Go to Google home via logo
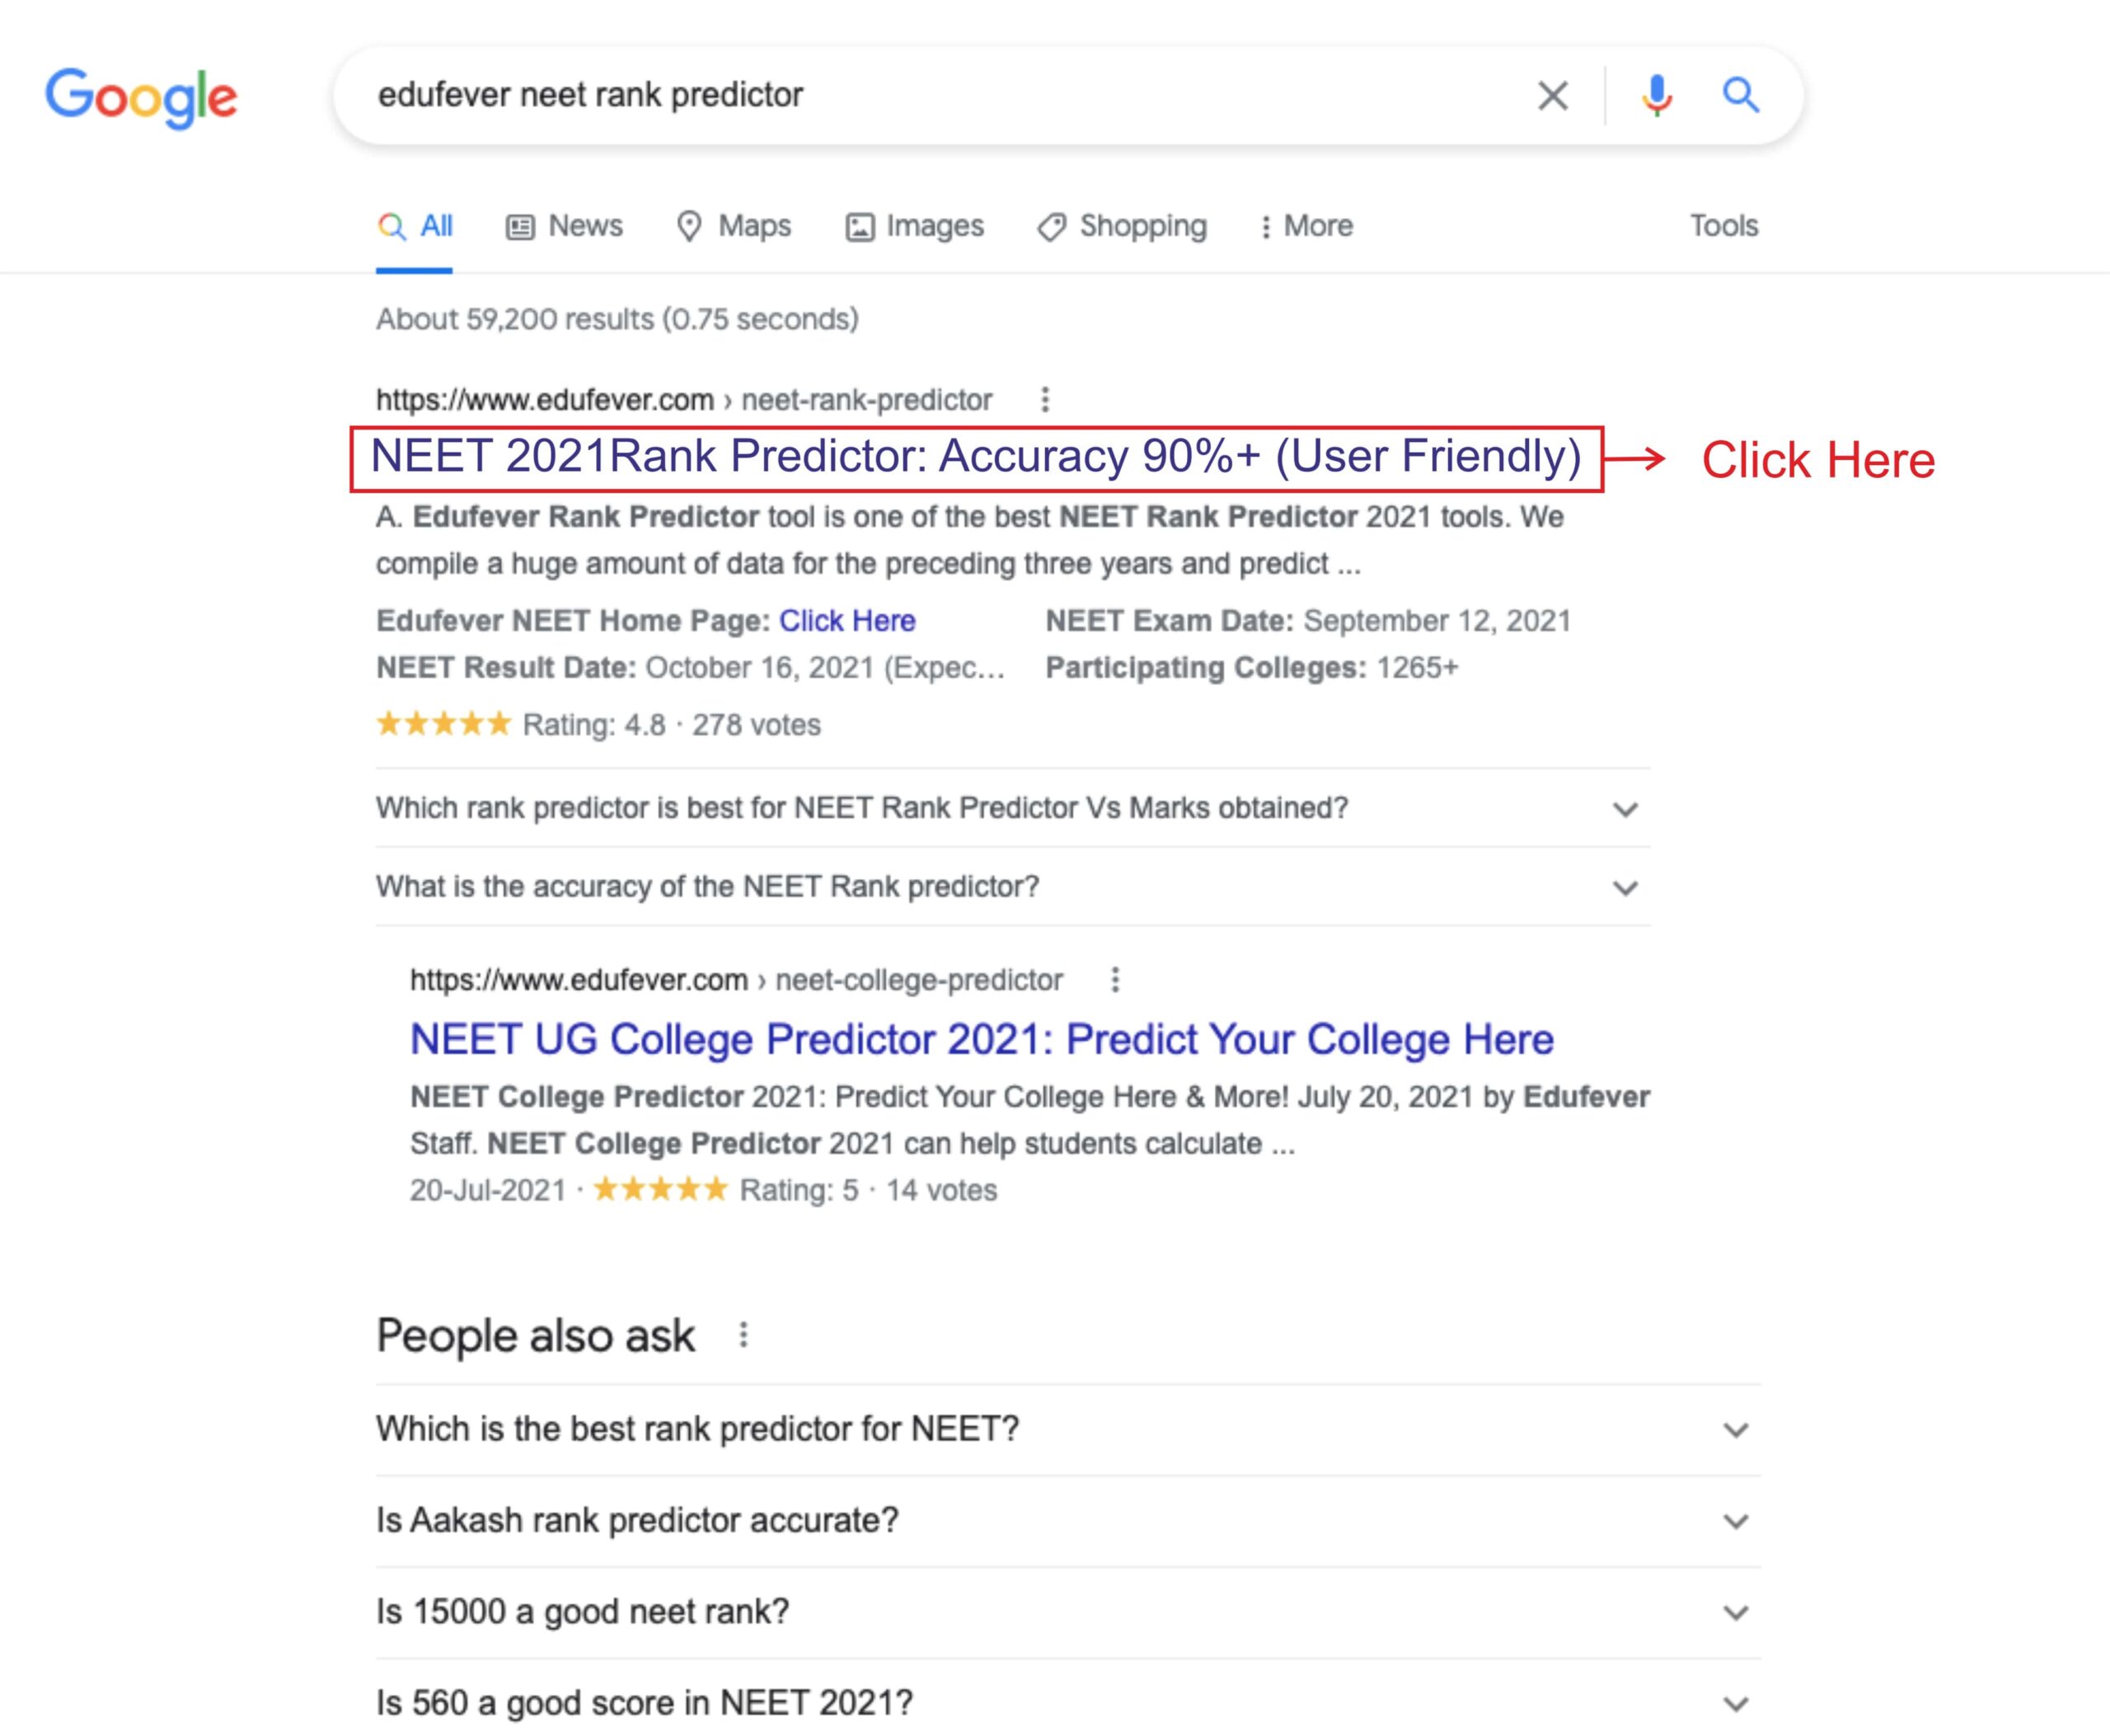The image size is (2110, 1736). 141,98
